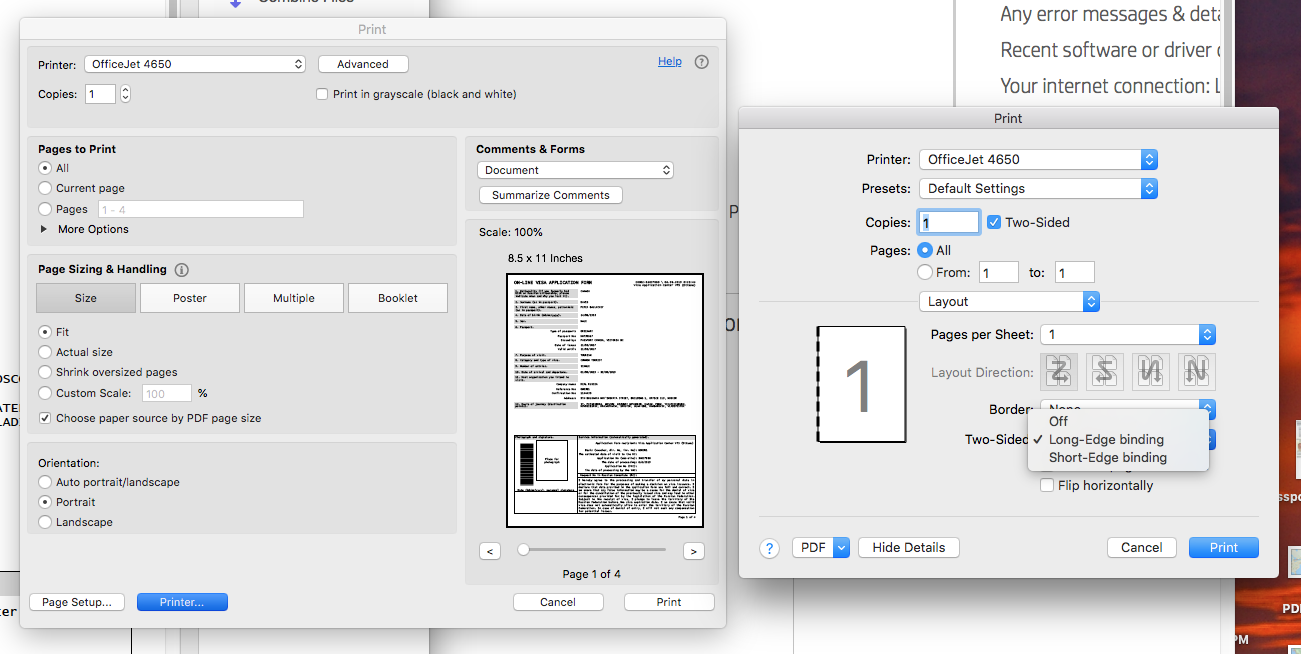
Task: Click the info icon next to Page Sizing & Handling
Action: coord(182,270)
